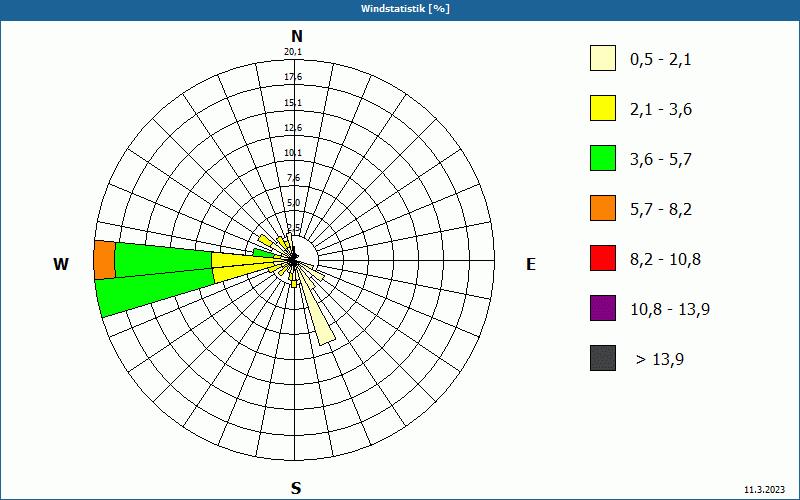Click the orange 5,7 - 8,2 legend swatch

click(x=603, y=208)
